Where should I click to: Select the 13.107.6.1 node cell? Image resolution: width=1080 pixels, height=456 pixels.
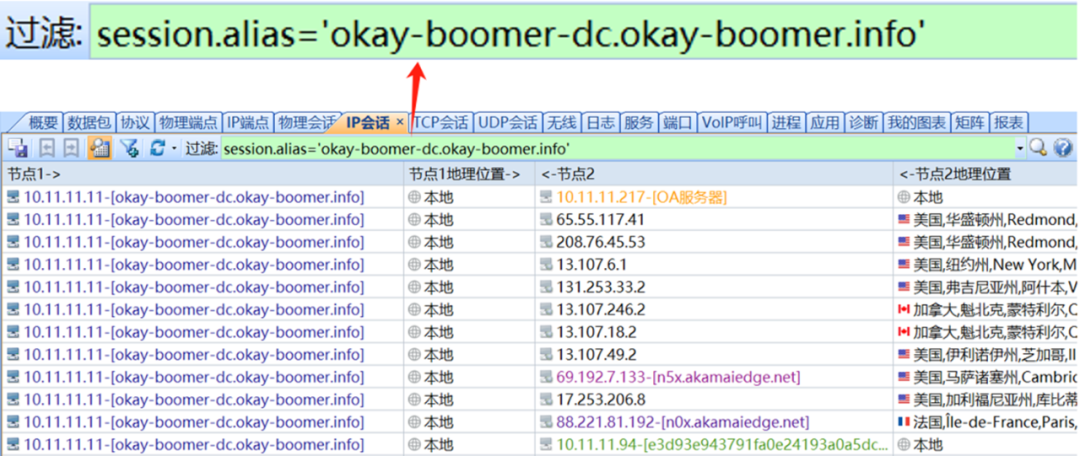pyautogui.click(x=714, y=265)
